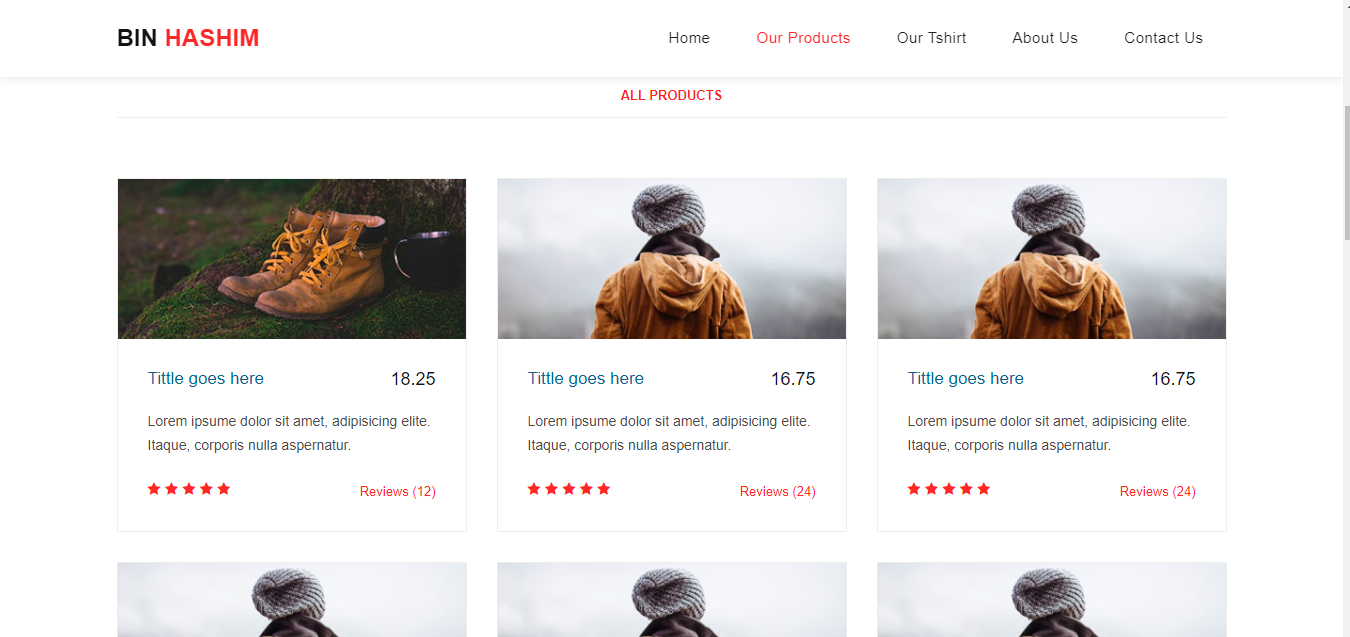Screen dimensions: 1350x637
Task: Select the fifth star under the middle hoodie product
Action: click(603, 489)
